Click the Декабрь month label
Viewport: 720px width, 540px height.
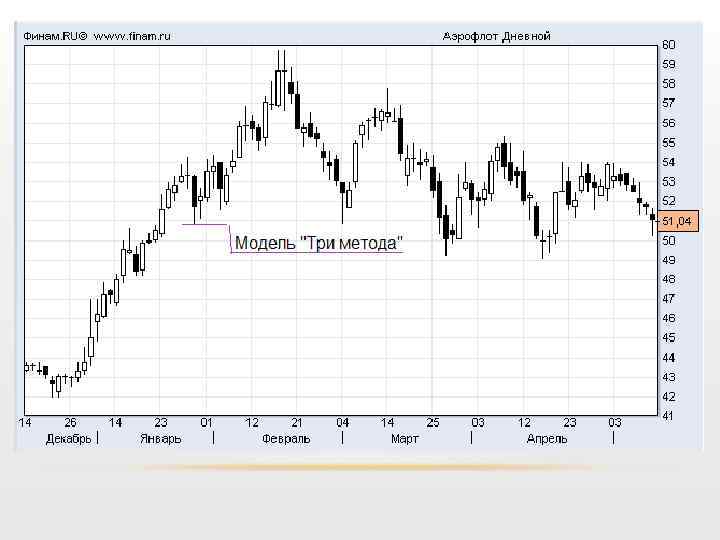(x=68, y=439)
